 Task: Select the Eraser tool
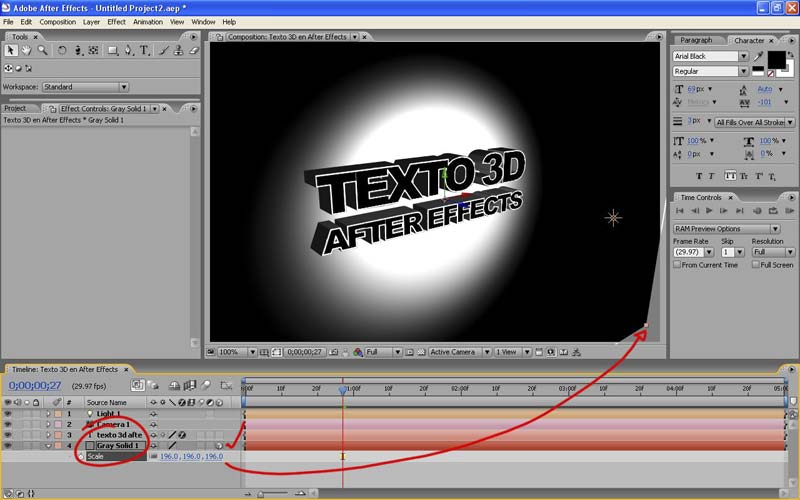pos(193,51)
